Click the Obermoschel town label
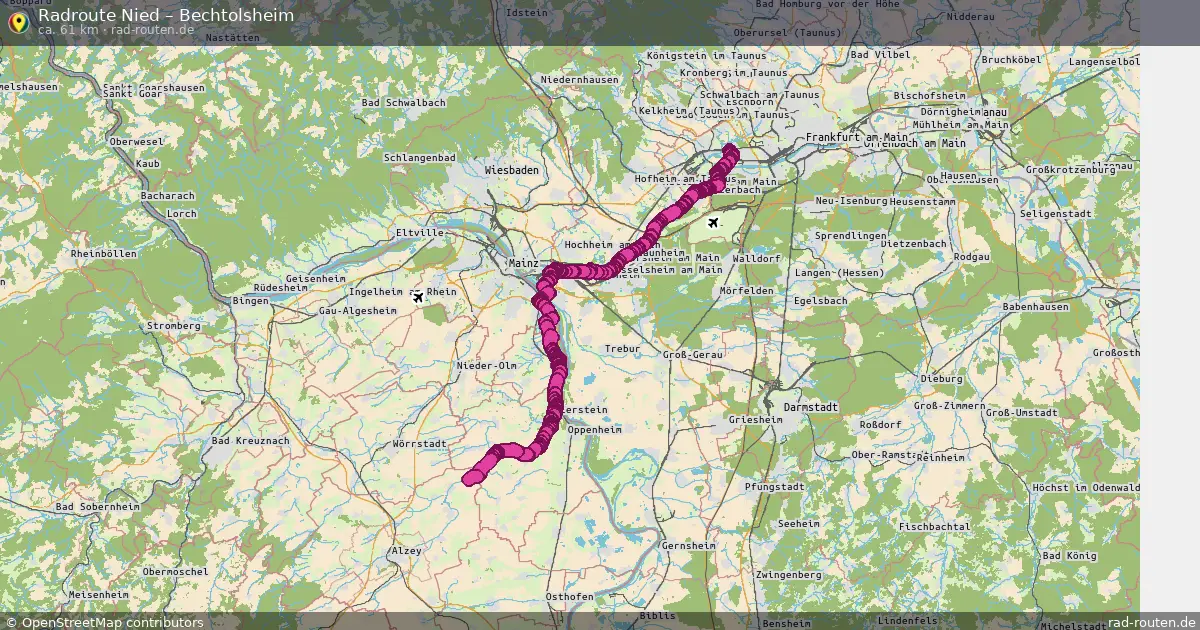This screenshot has width=1200, height=630. (175, 572)
